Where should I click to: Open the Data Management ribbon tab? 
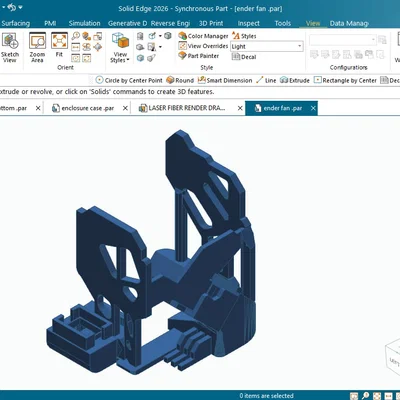pyautogui.click(x=349, y=23)
